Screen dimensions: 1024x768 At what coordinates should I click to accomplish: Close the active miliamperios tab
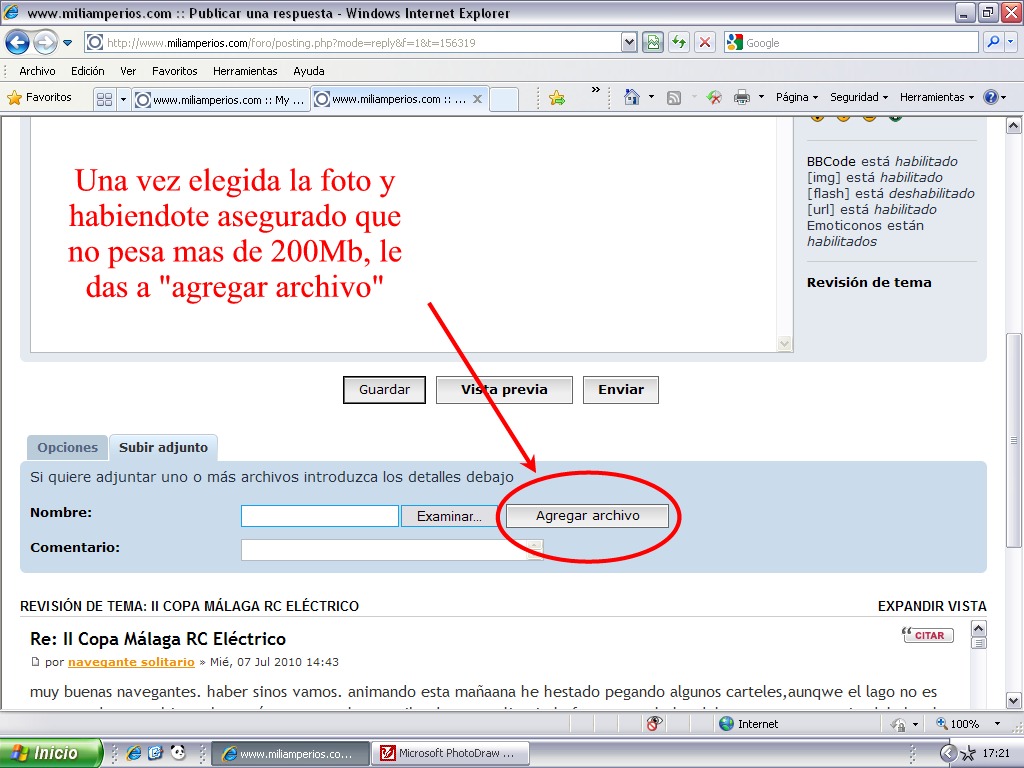click(x=477, y=99)
